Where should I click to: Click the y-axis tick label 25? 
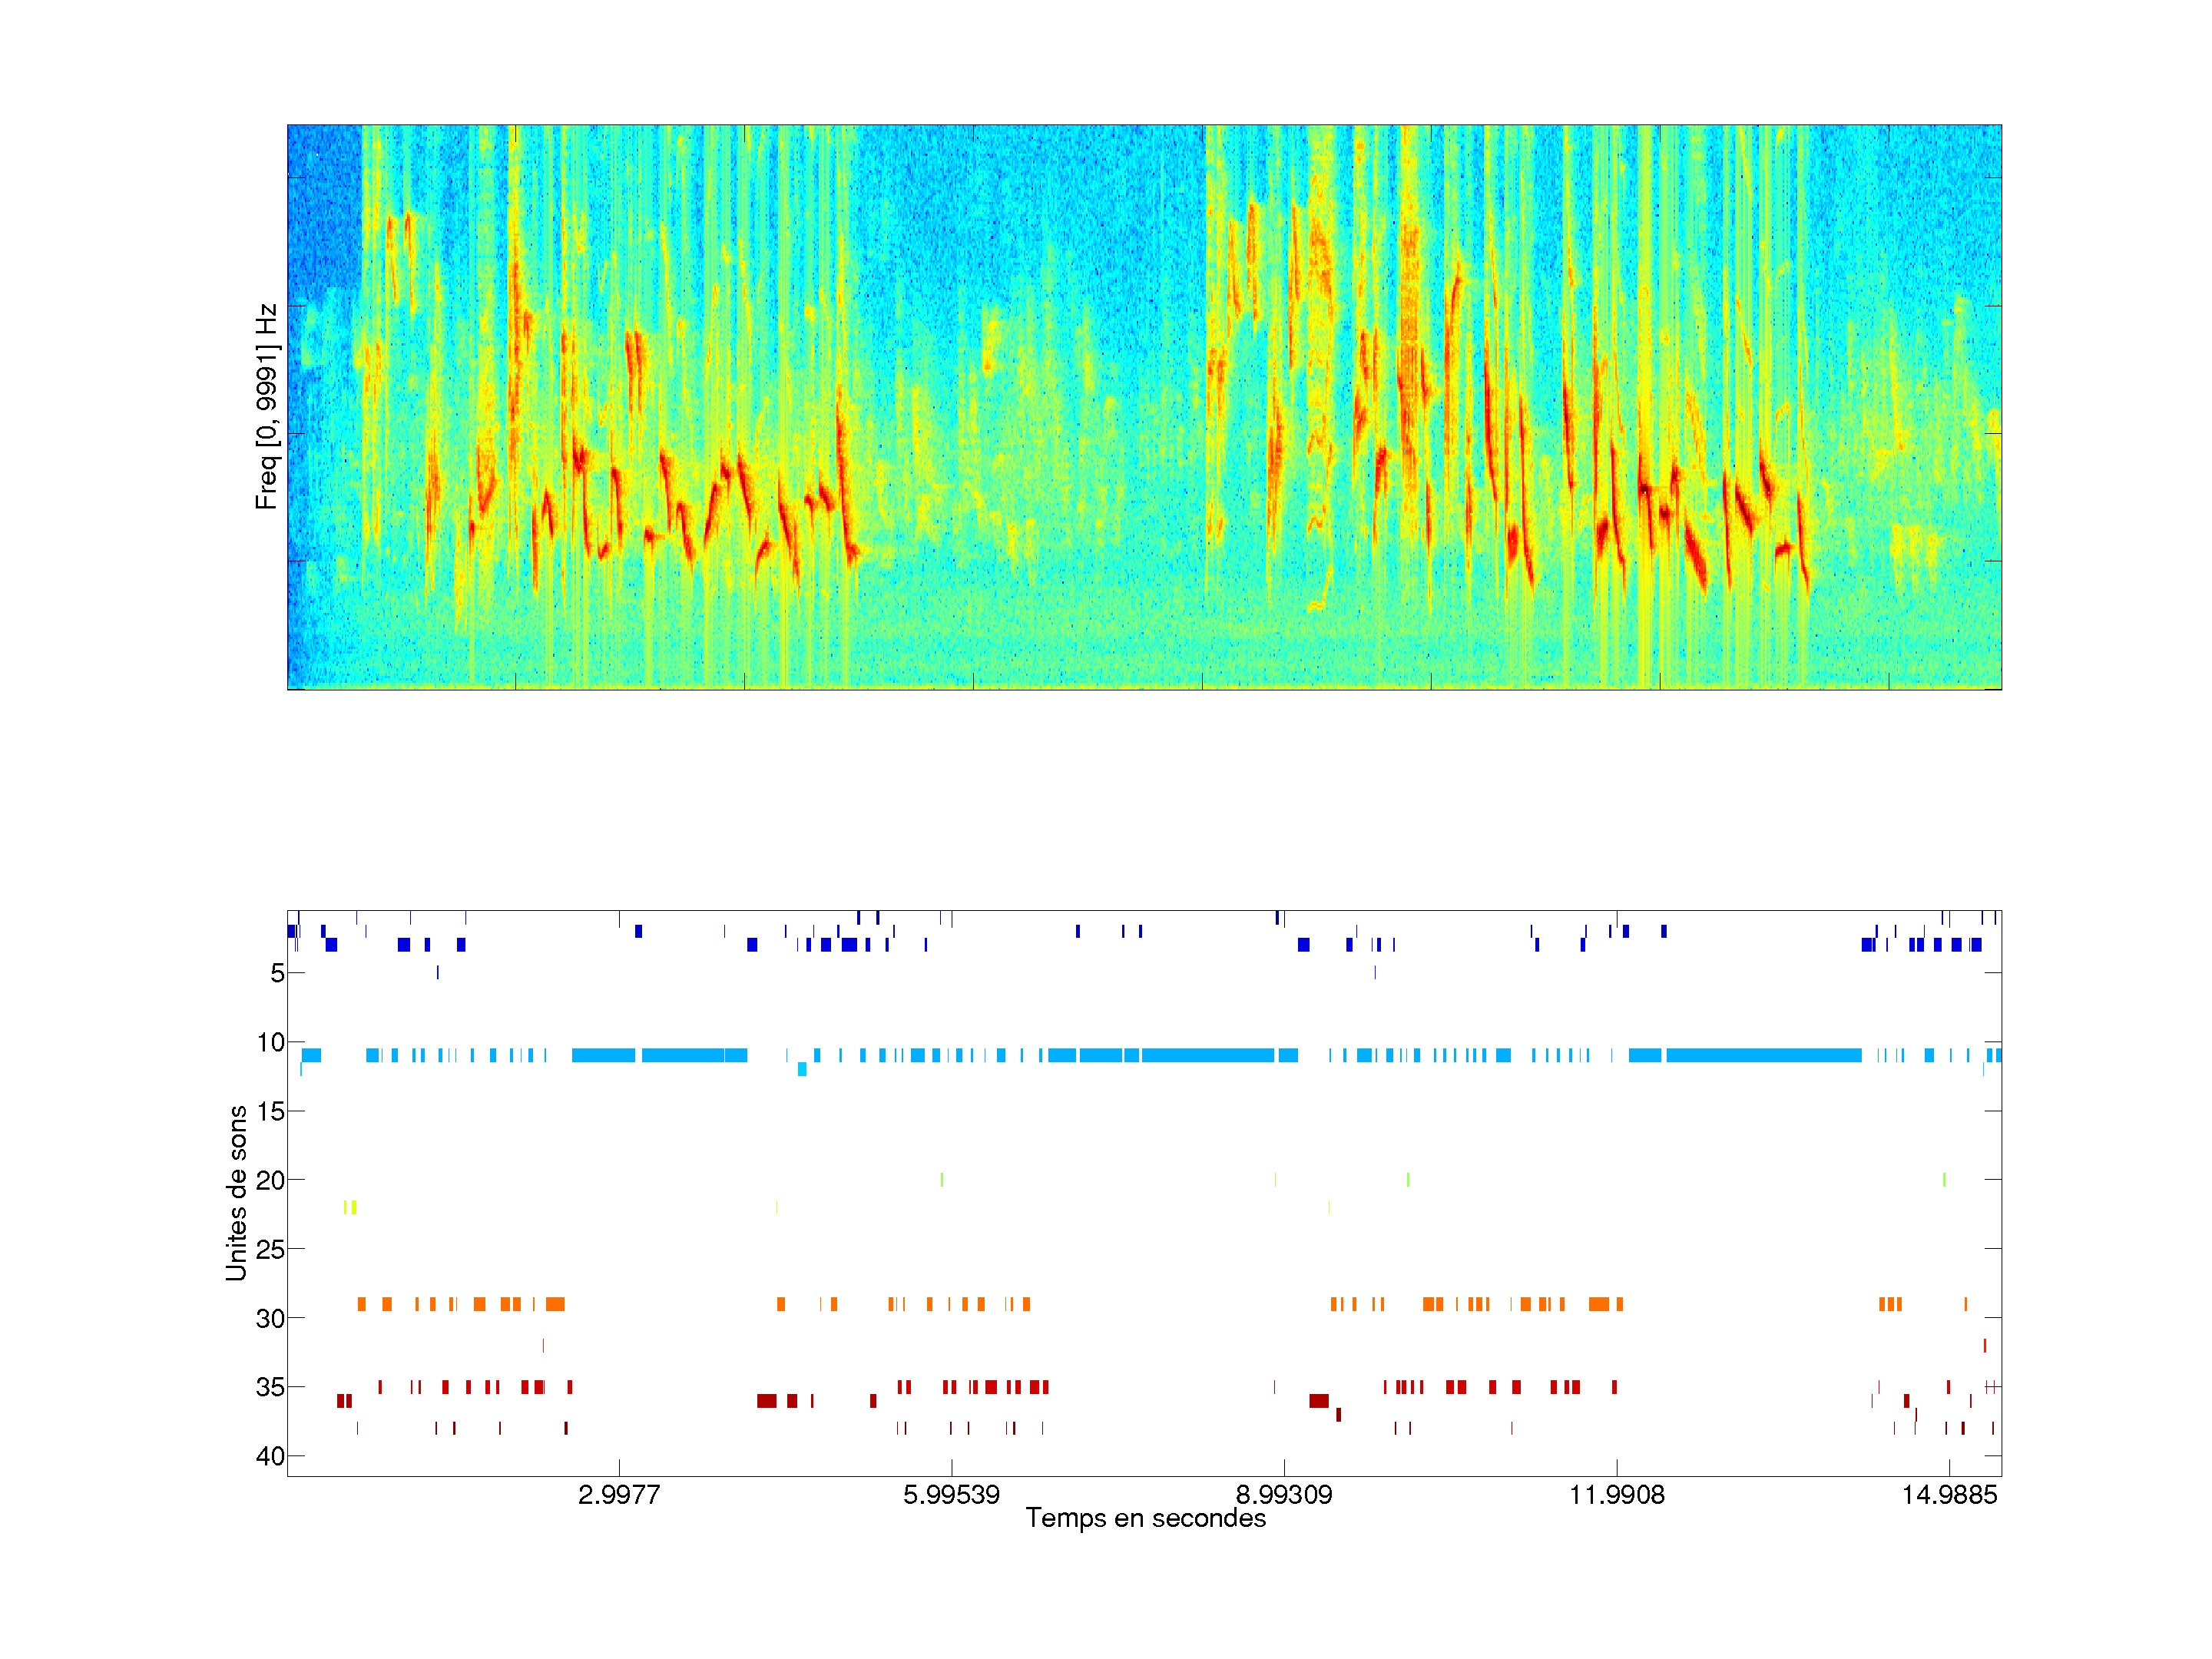tap(270, 1249)
